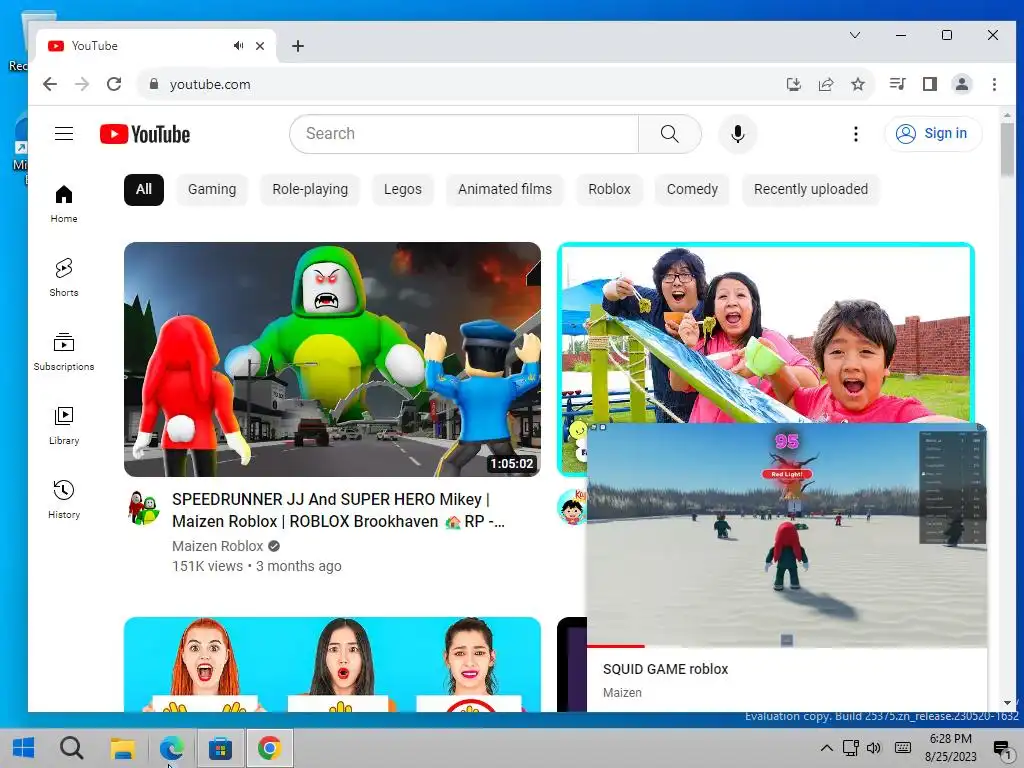This screenshot has height=768, width=1024.
Task: Click the page vertical scrollbar thumb
Action: coord(1007,149)
